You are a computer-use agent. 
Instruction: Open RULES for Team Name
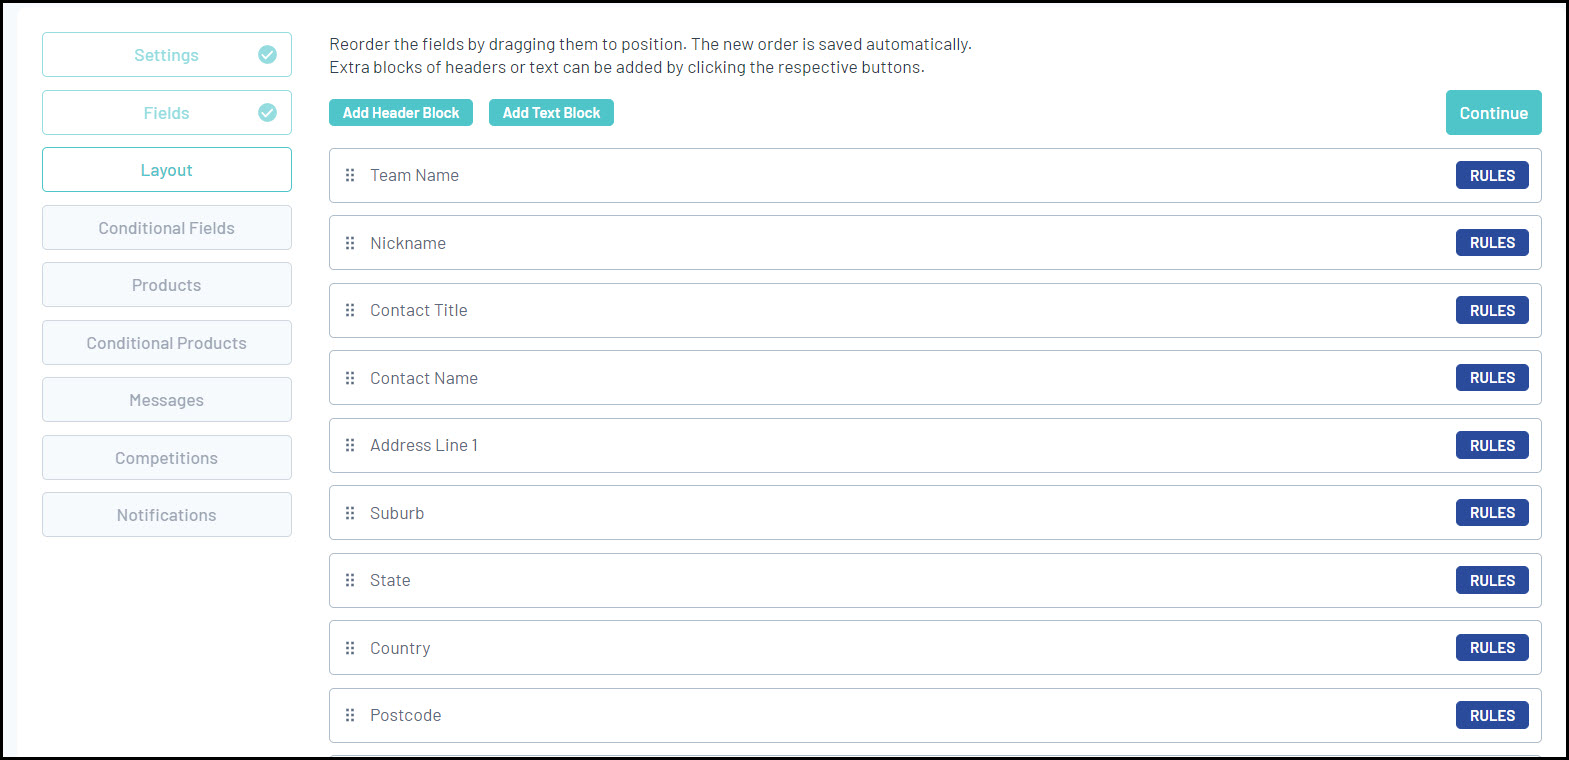click(x=1492, y=175)
